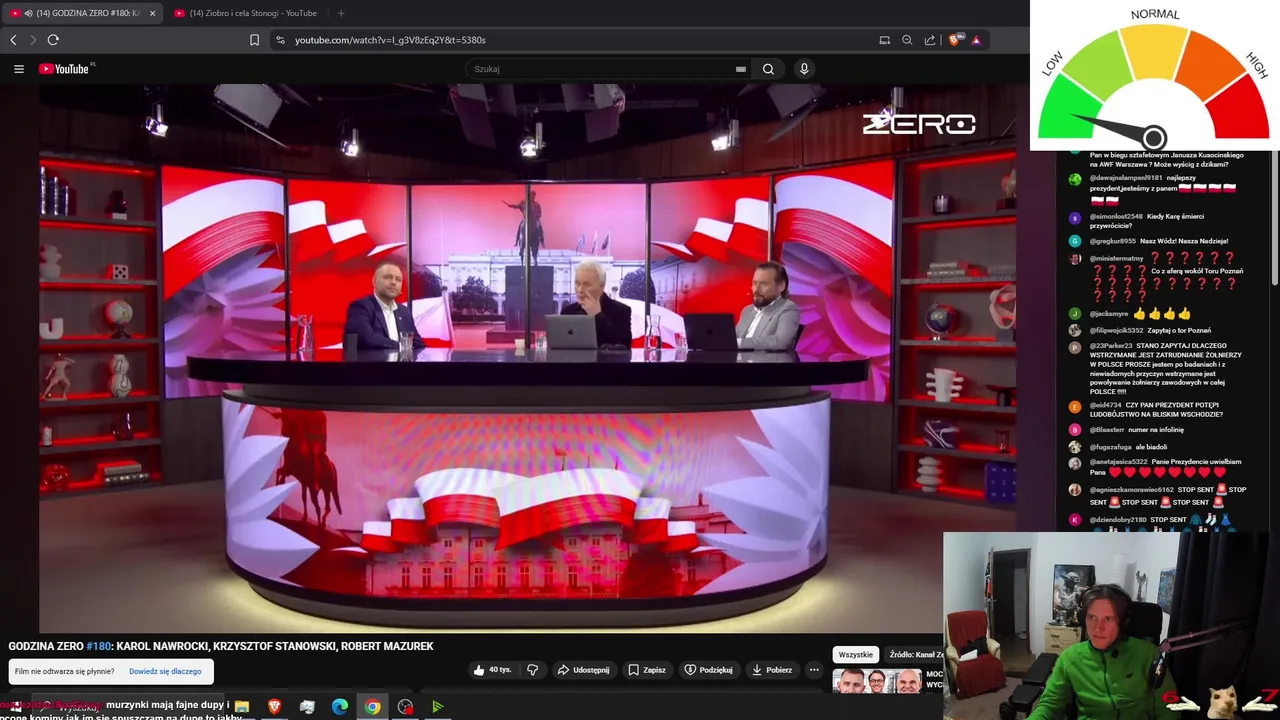
Task: Open File Explorer from the taskbar
Action: click(241, 707)
